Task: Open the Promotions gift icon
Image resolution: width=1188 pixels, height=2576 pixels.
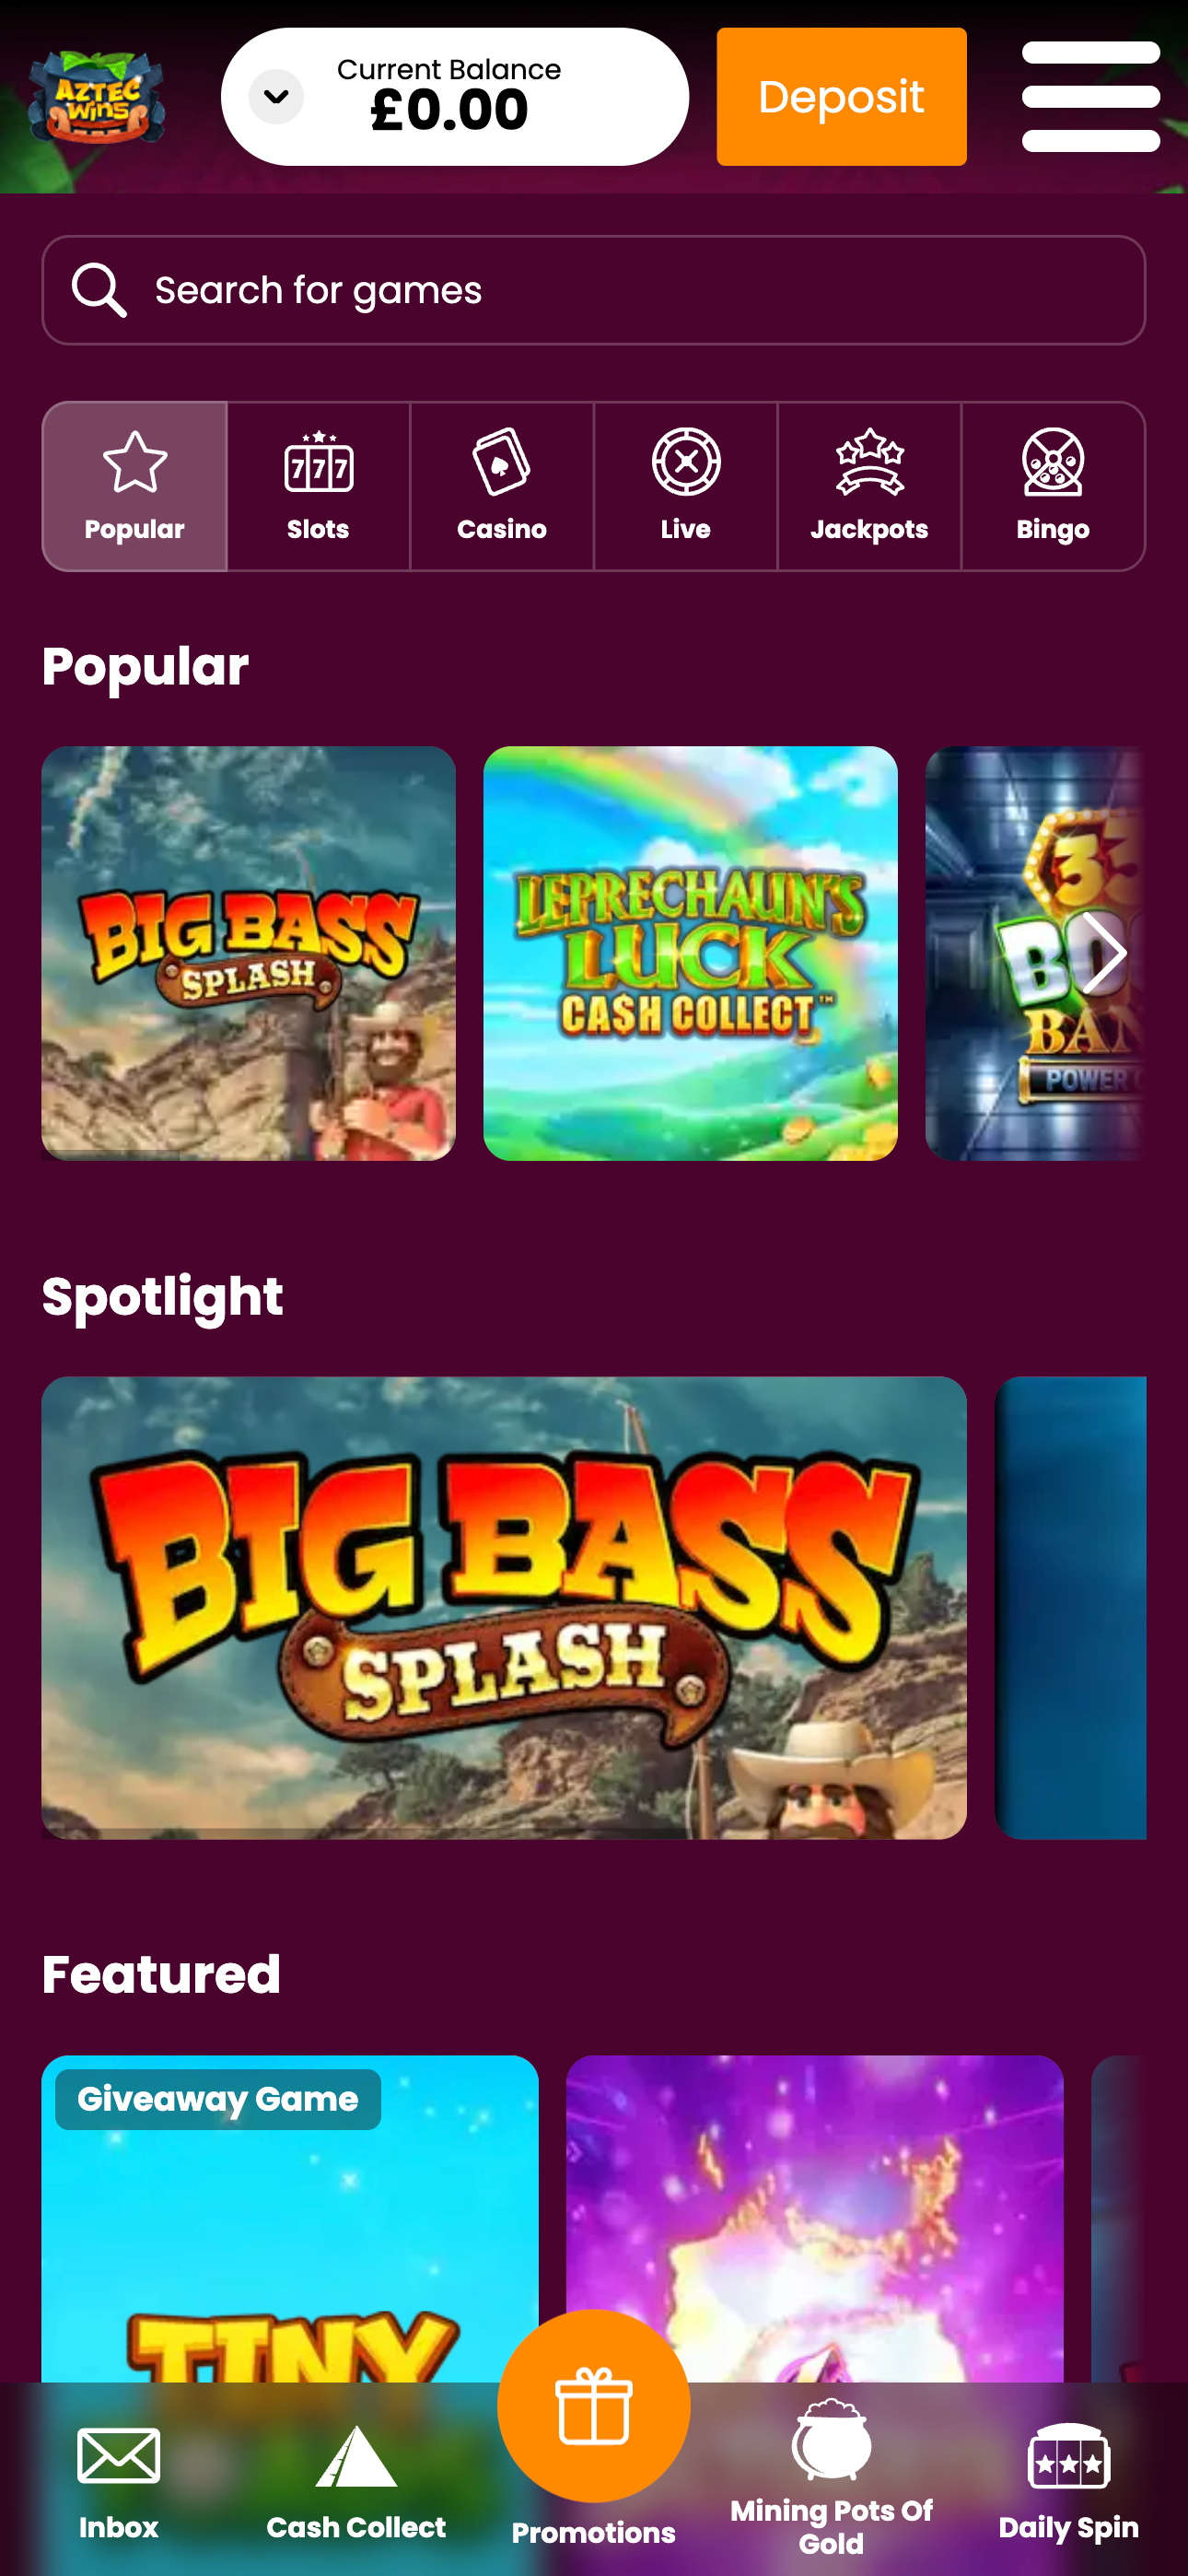Action: click(594, 2405)
